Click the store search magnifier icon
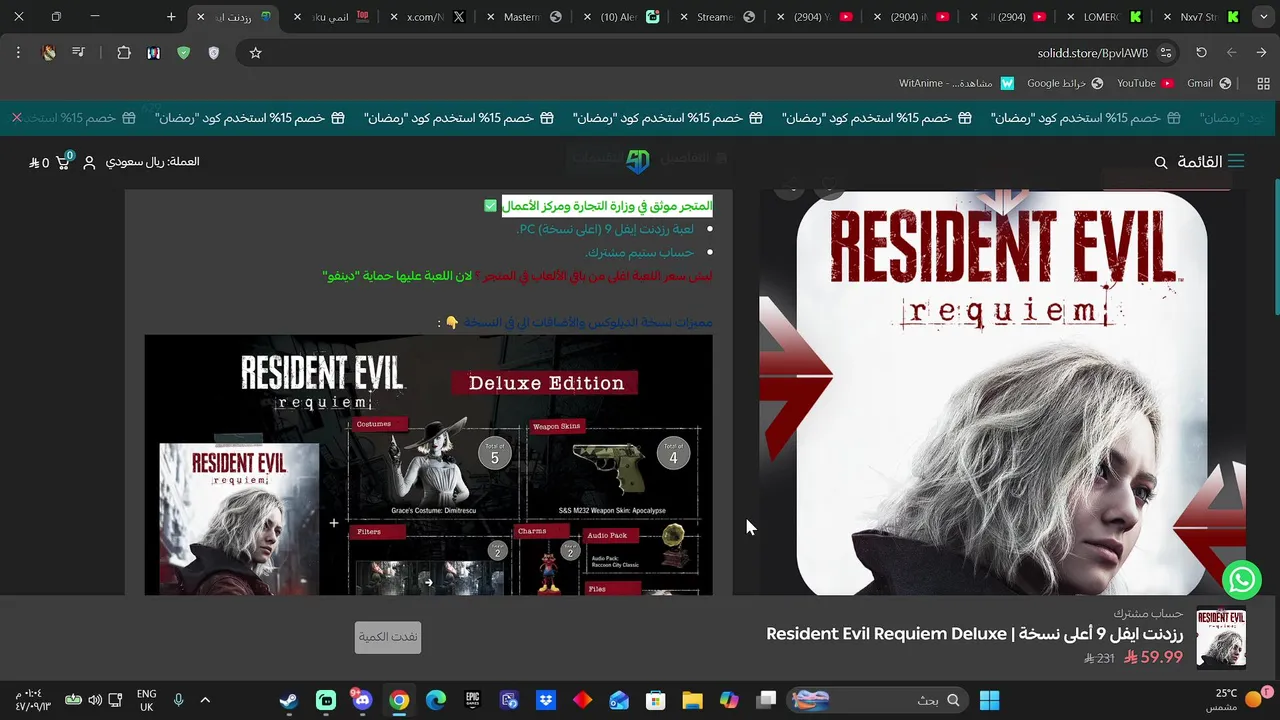 click(1161, 162)
